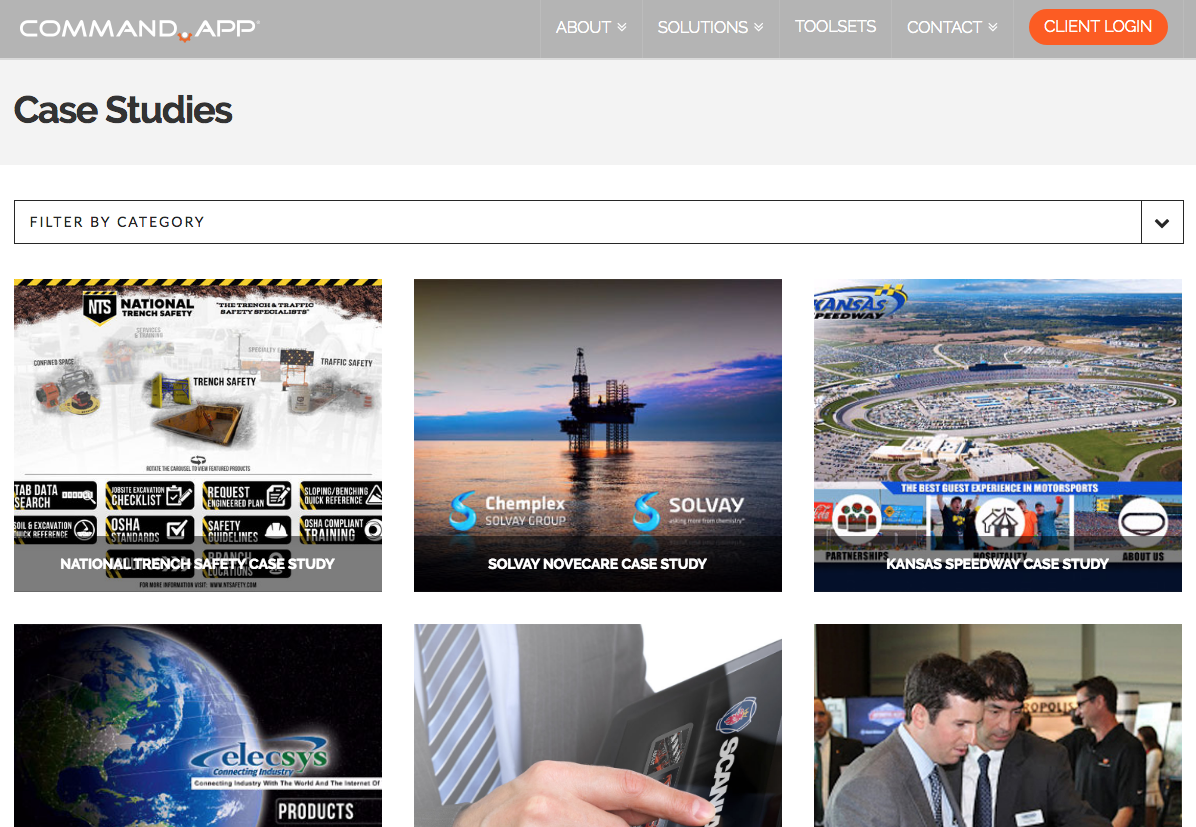Image resolution: width=1196 pixels, height=827 pixels.
Task: Click the CLIENT LOGIN button
Action: tap(1098, 27)
